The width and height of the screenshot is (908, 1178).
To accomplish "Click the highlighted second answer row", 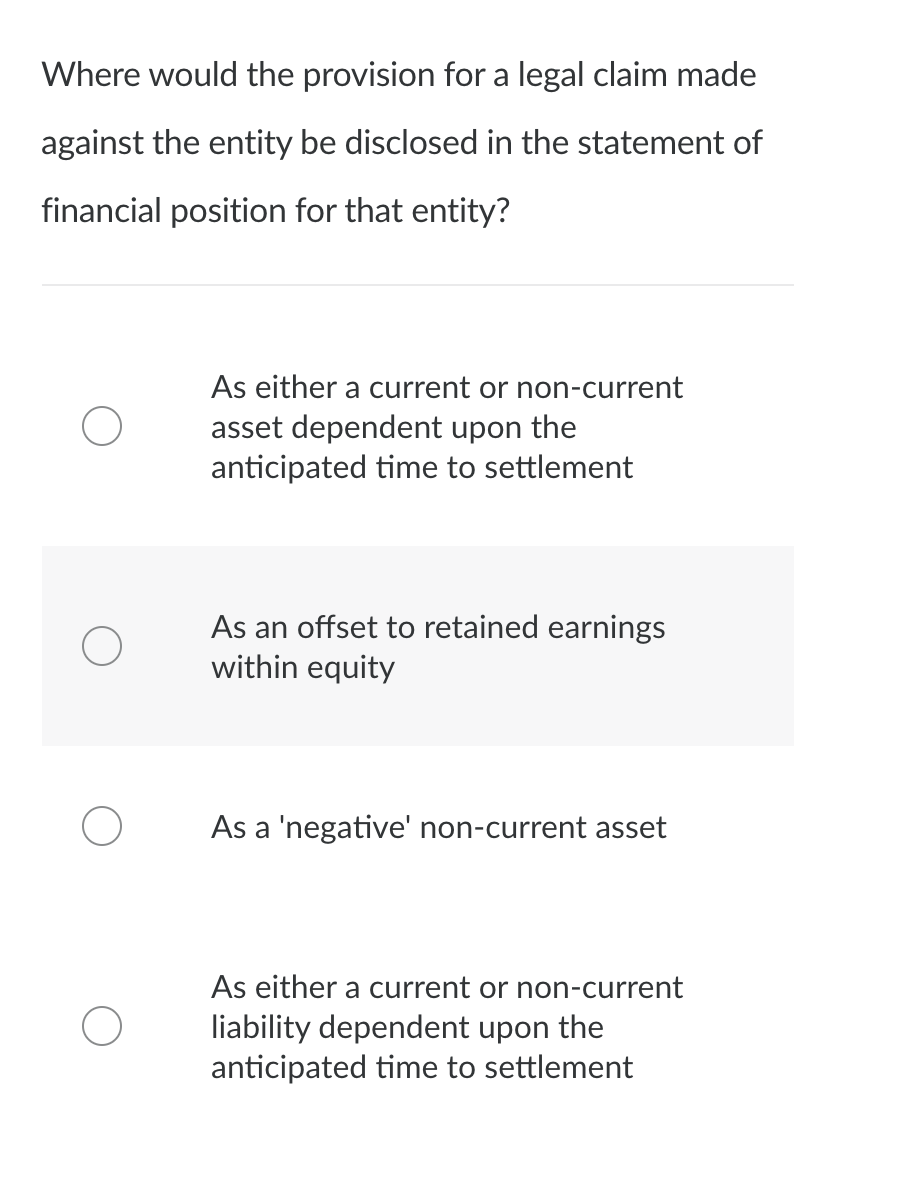I will tap(417, 646).
